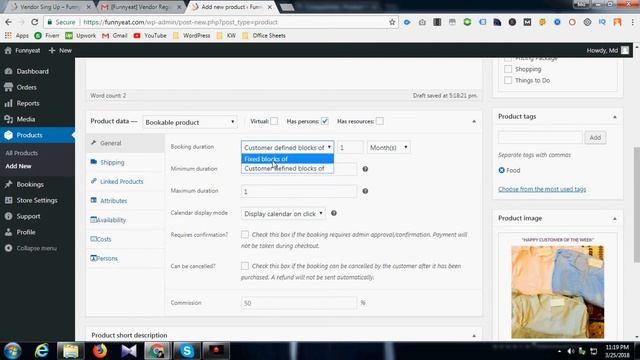The width and height of the screenshot is (640, 360).
Task: Select Customer defined blocks of option
Action: pyautogui.click(x=287, y=168)
